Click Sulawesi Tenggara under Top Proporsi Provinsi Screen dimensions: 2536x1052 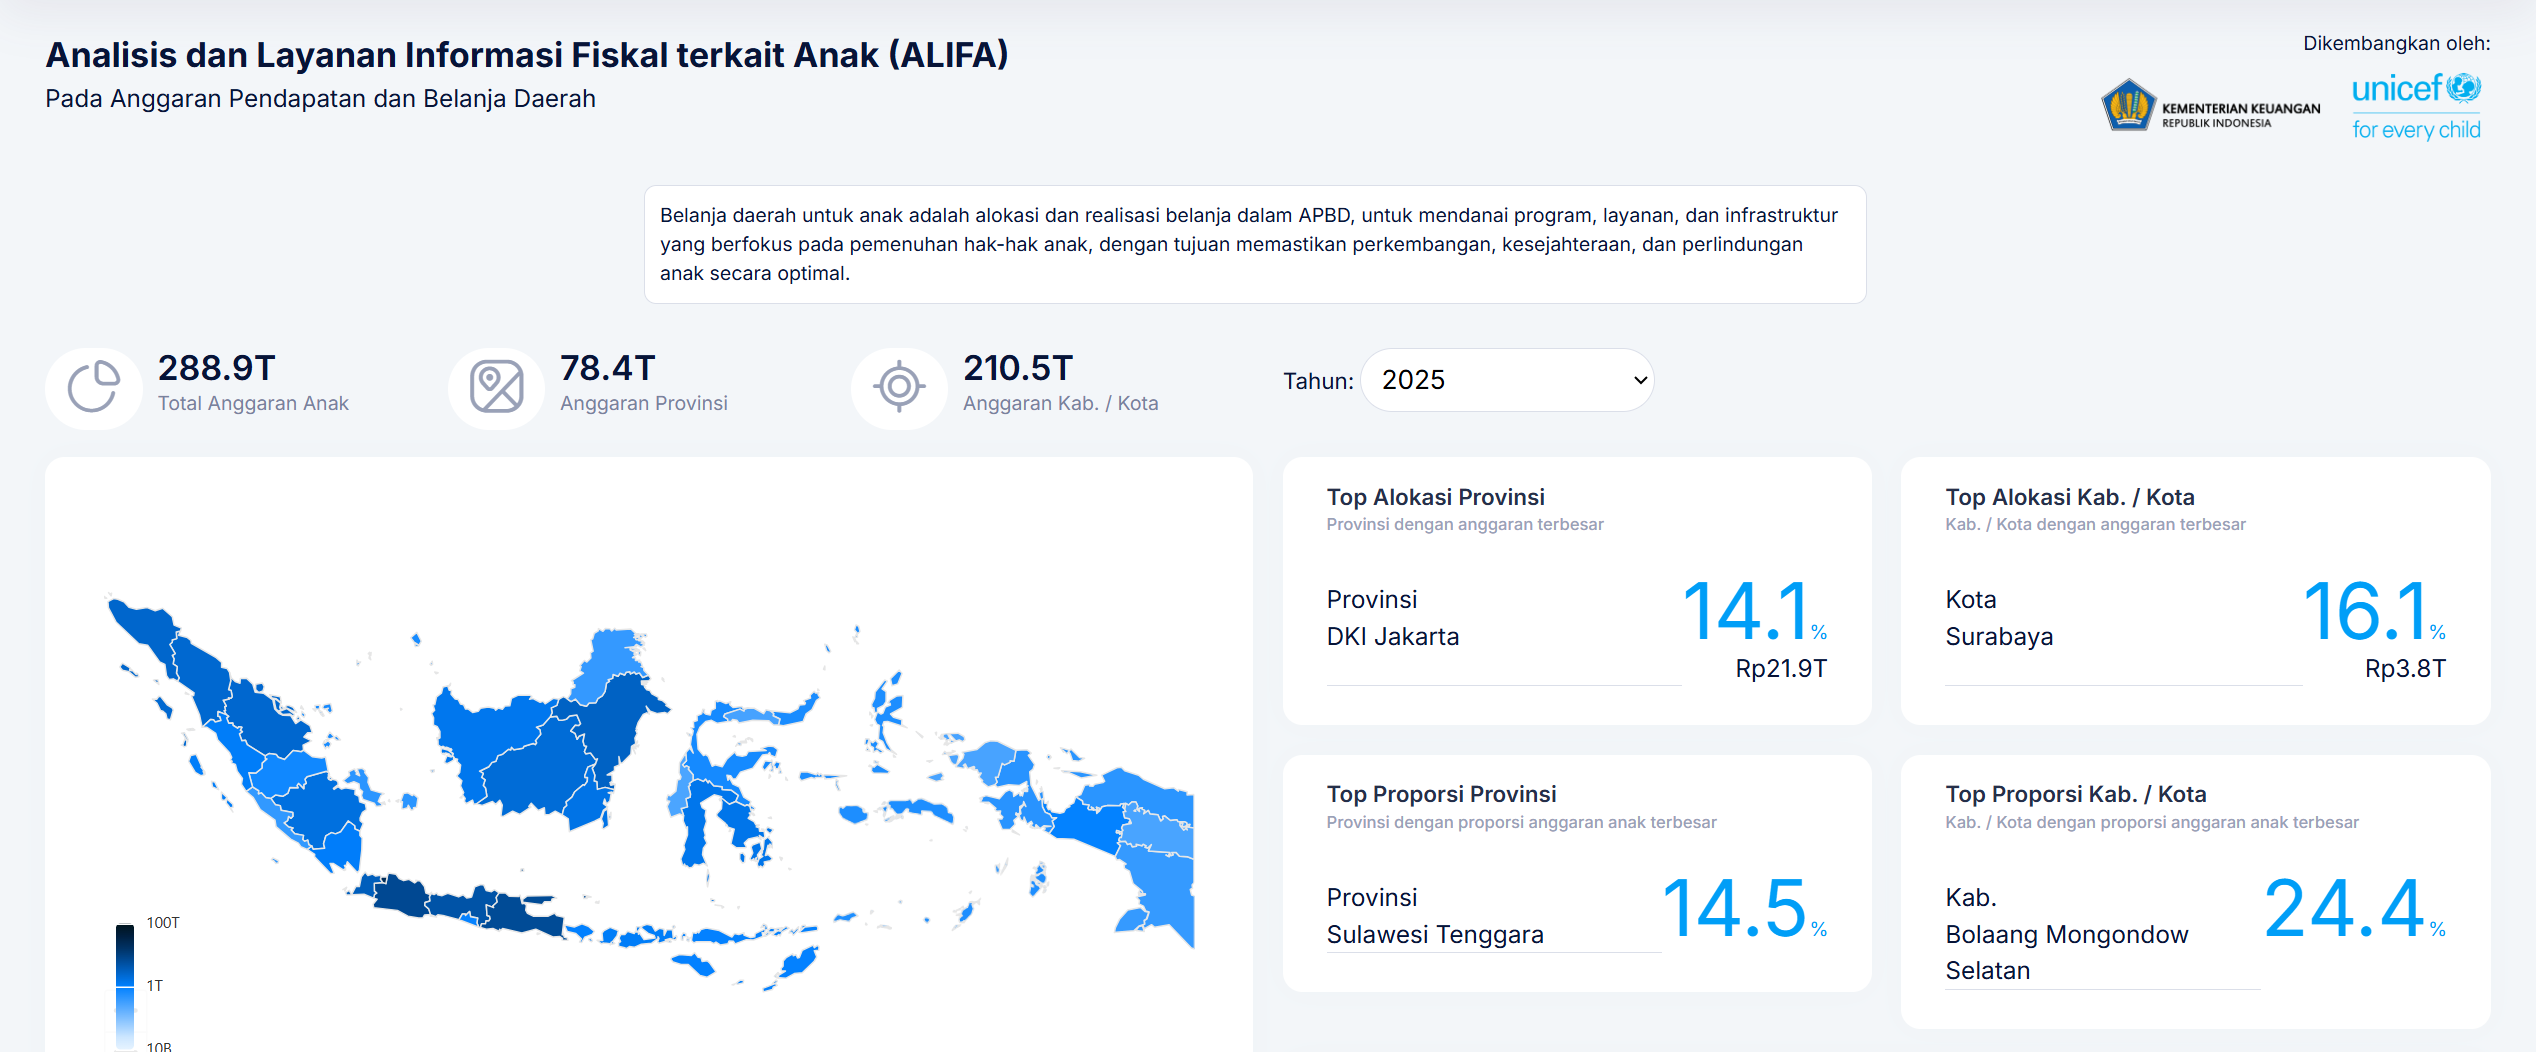(1435, 934)
